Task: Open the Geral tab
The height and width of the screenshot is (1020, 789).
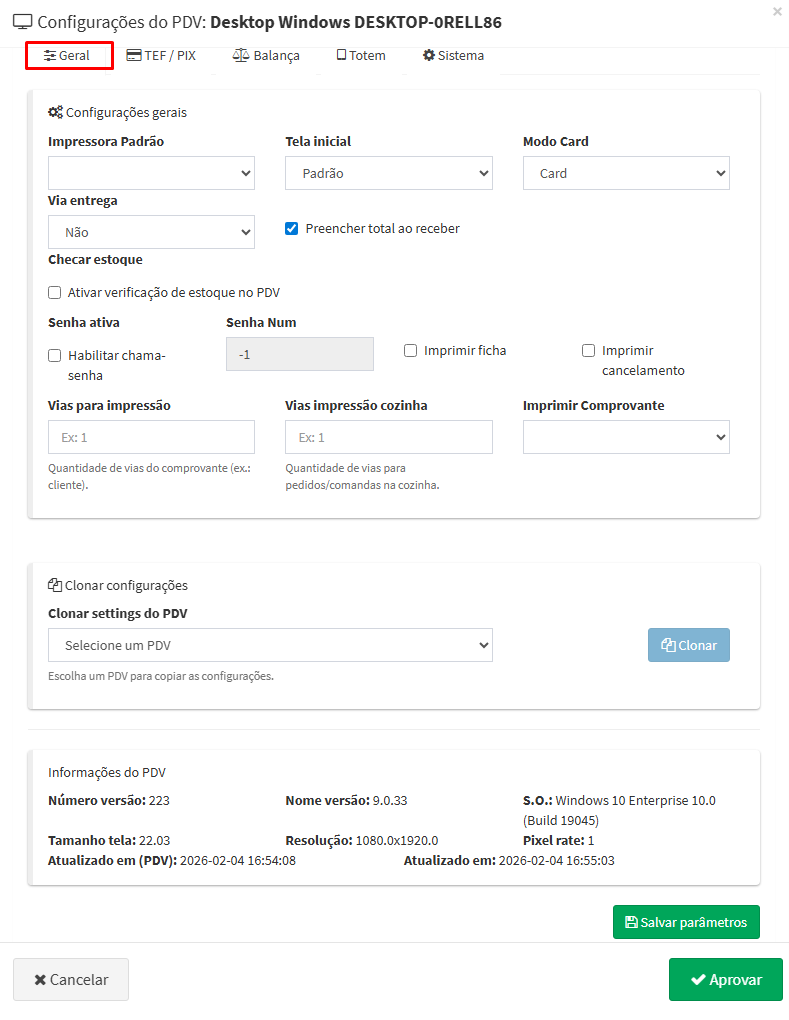Action: click(x=68, y=56)
